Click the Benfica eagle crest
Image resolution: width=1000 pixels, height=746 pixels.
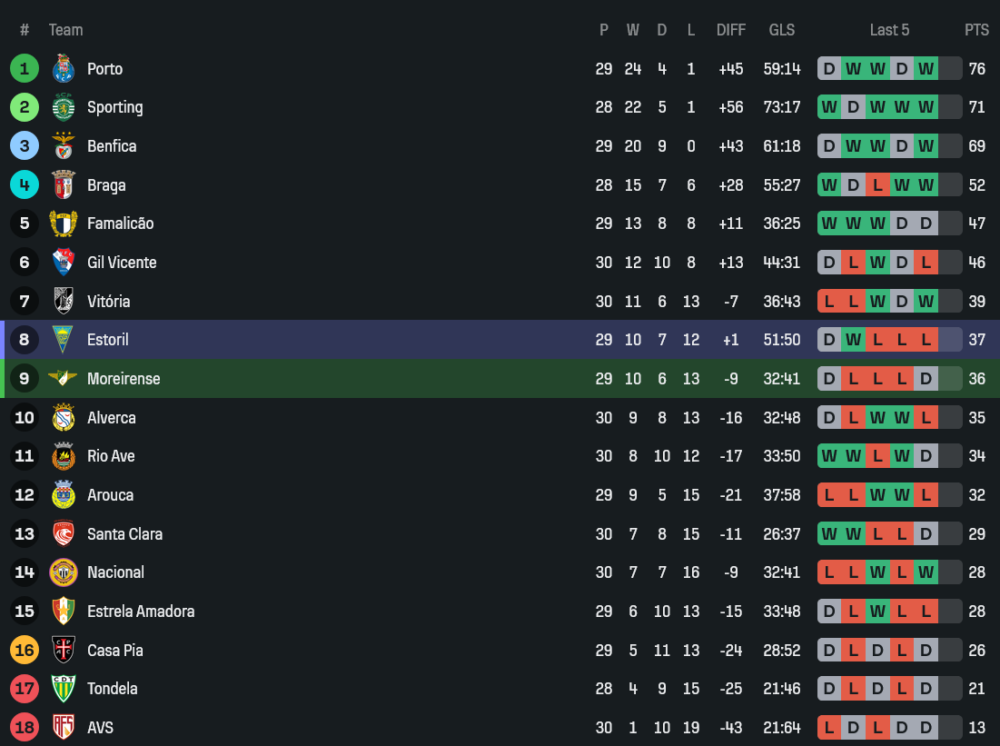[64, 146]
